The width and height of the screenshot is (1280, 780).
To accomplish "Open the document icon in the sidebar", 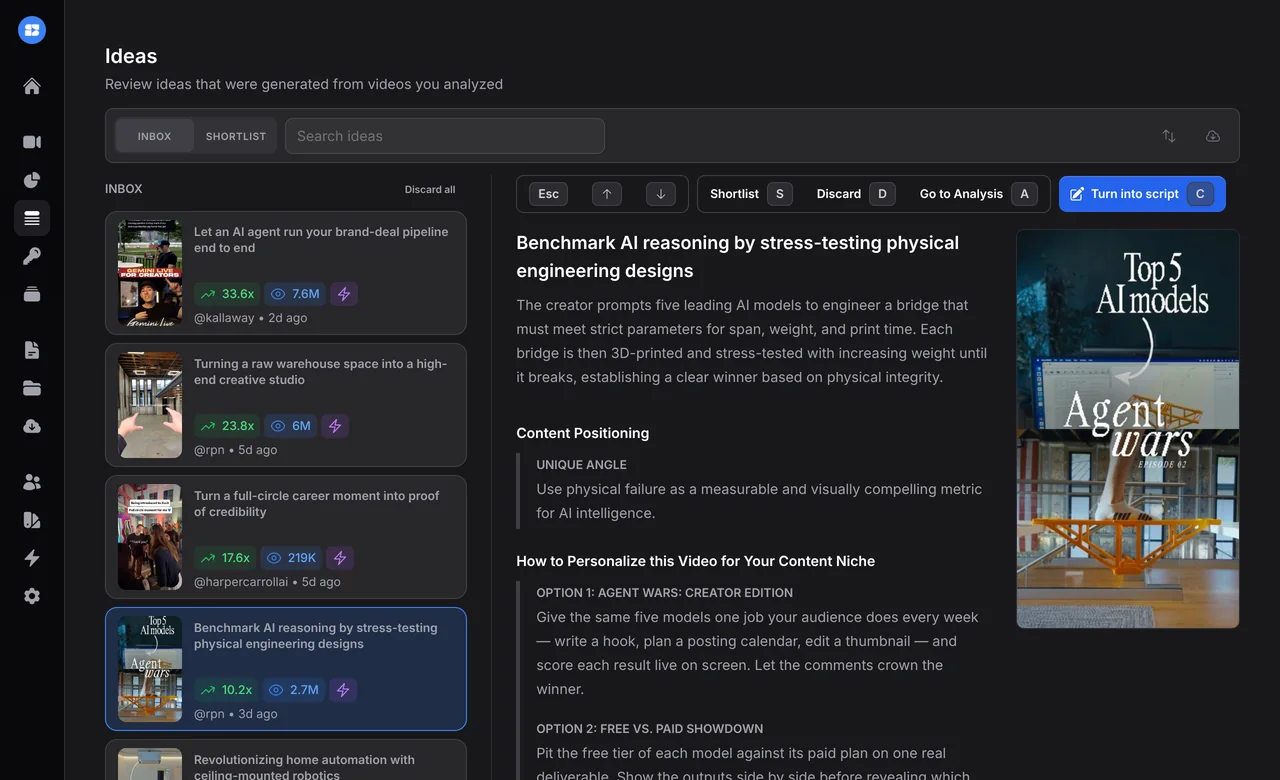I will 32,350.
